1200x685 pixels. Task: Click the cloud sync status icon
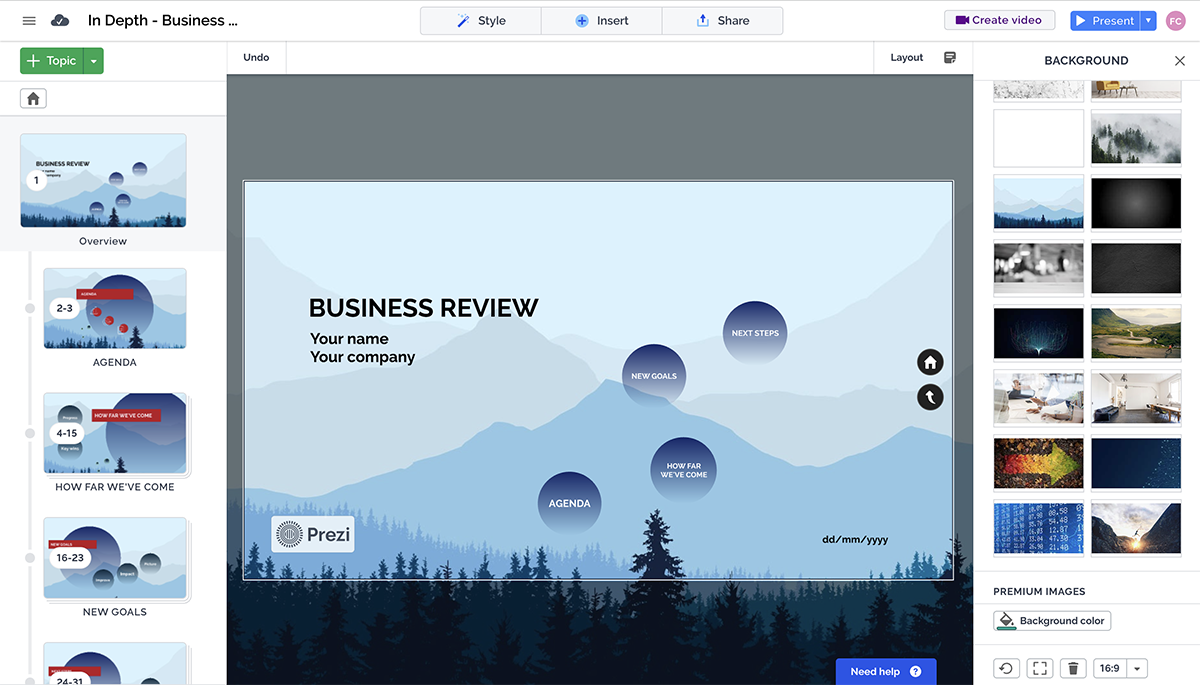(x=60, y=20)
